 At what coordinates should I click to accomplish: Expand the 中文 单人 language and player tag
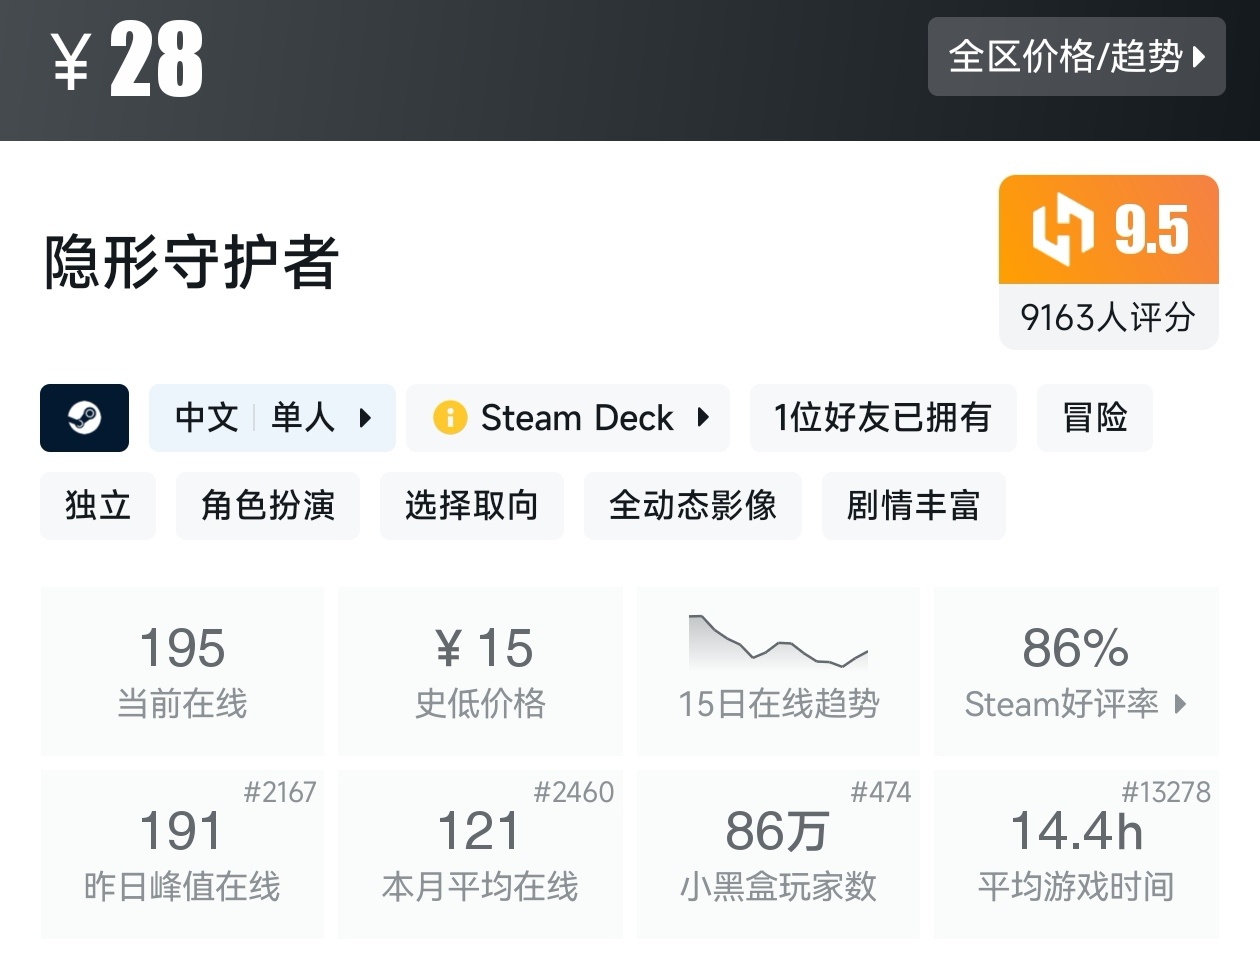pos(272,418)
